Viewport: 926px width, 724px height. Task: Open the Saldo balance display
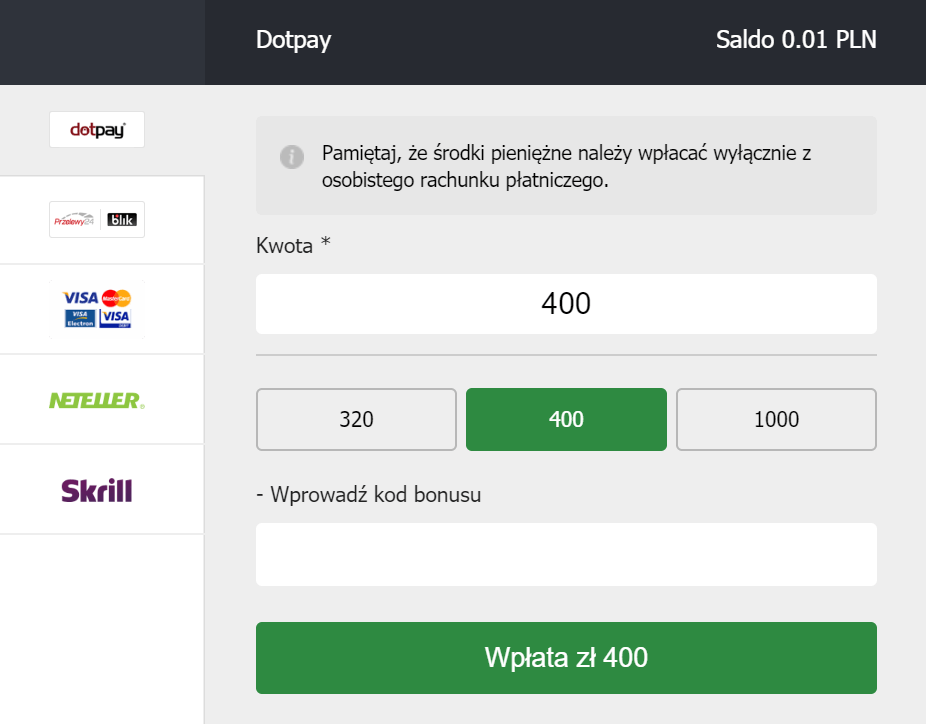(x=795, y=41)
